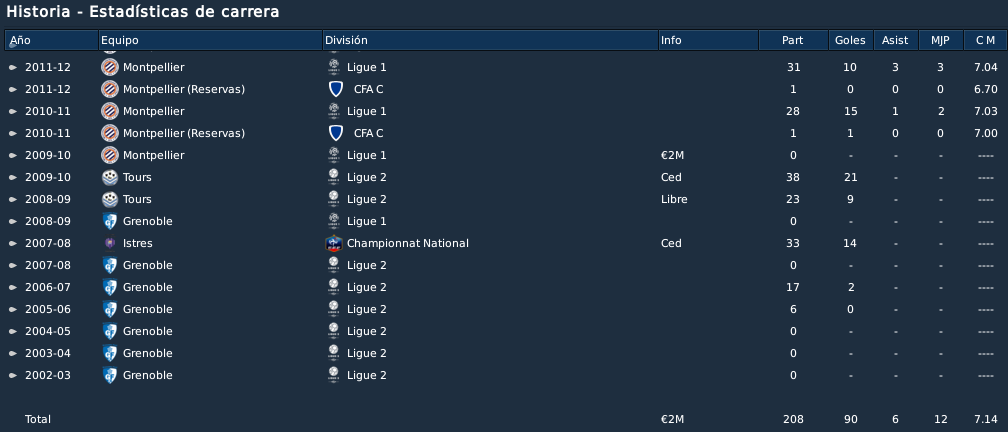Click the División column header
Image resolution: width=1008 pixels, height=432 pixels.
(x=490, y=40)
